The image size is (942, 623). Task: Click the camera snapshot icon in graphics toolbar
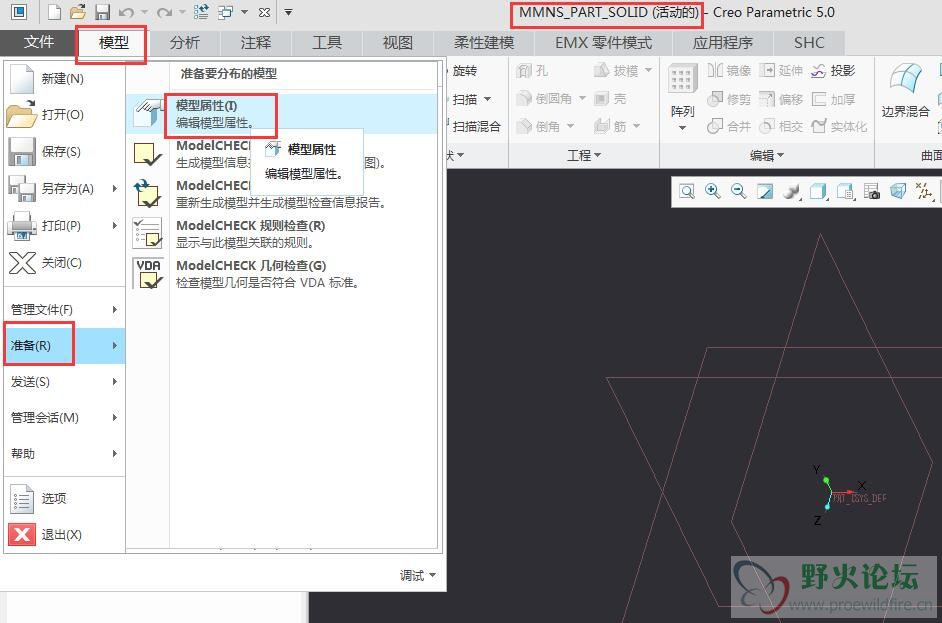(872, 191)
